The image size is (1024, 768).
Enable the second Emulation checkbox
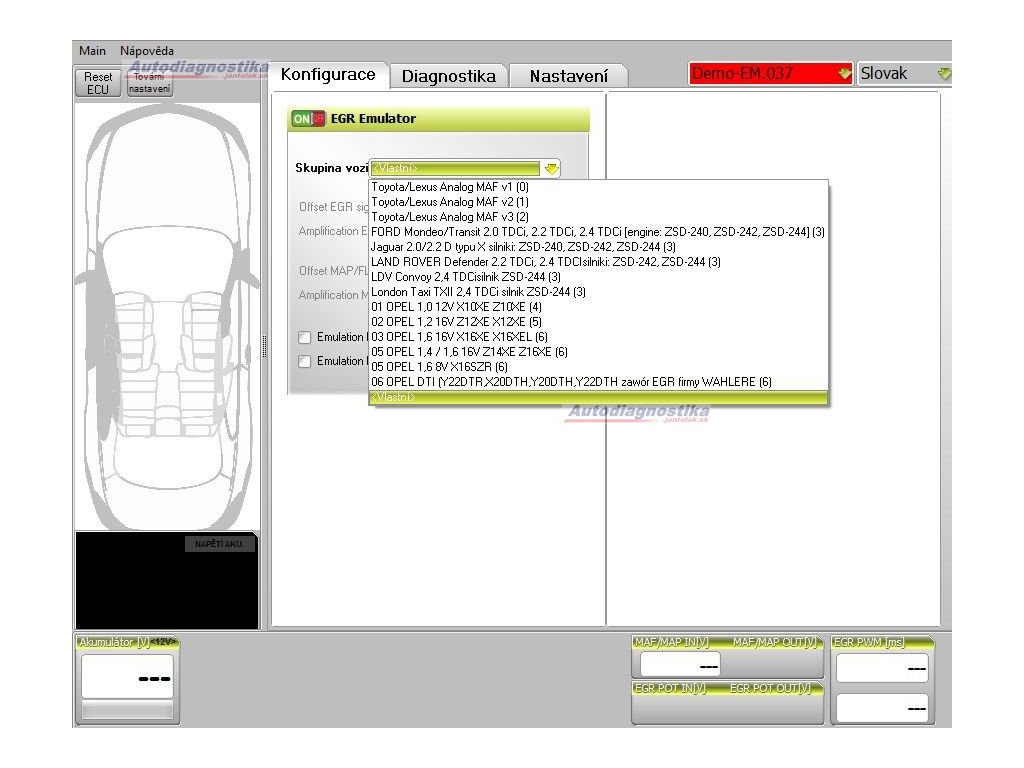[x=305, y=362]
